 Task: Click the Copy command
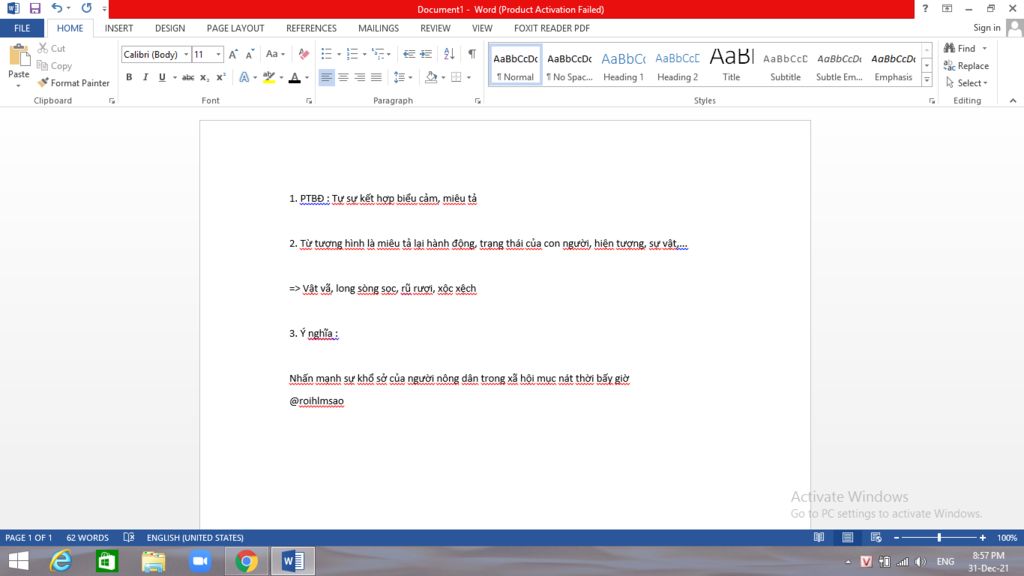pos(54,66)
